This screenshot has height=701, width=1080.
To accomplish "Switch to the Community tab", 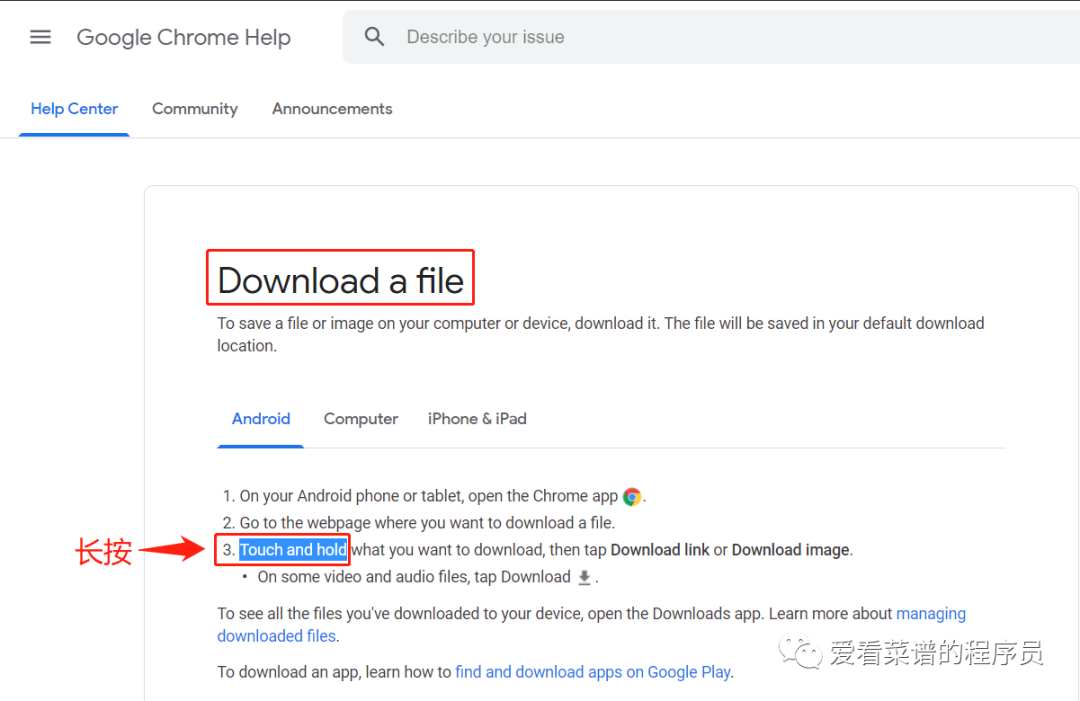I will click(x=195, y=109).
